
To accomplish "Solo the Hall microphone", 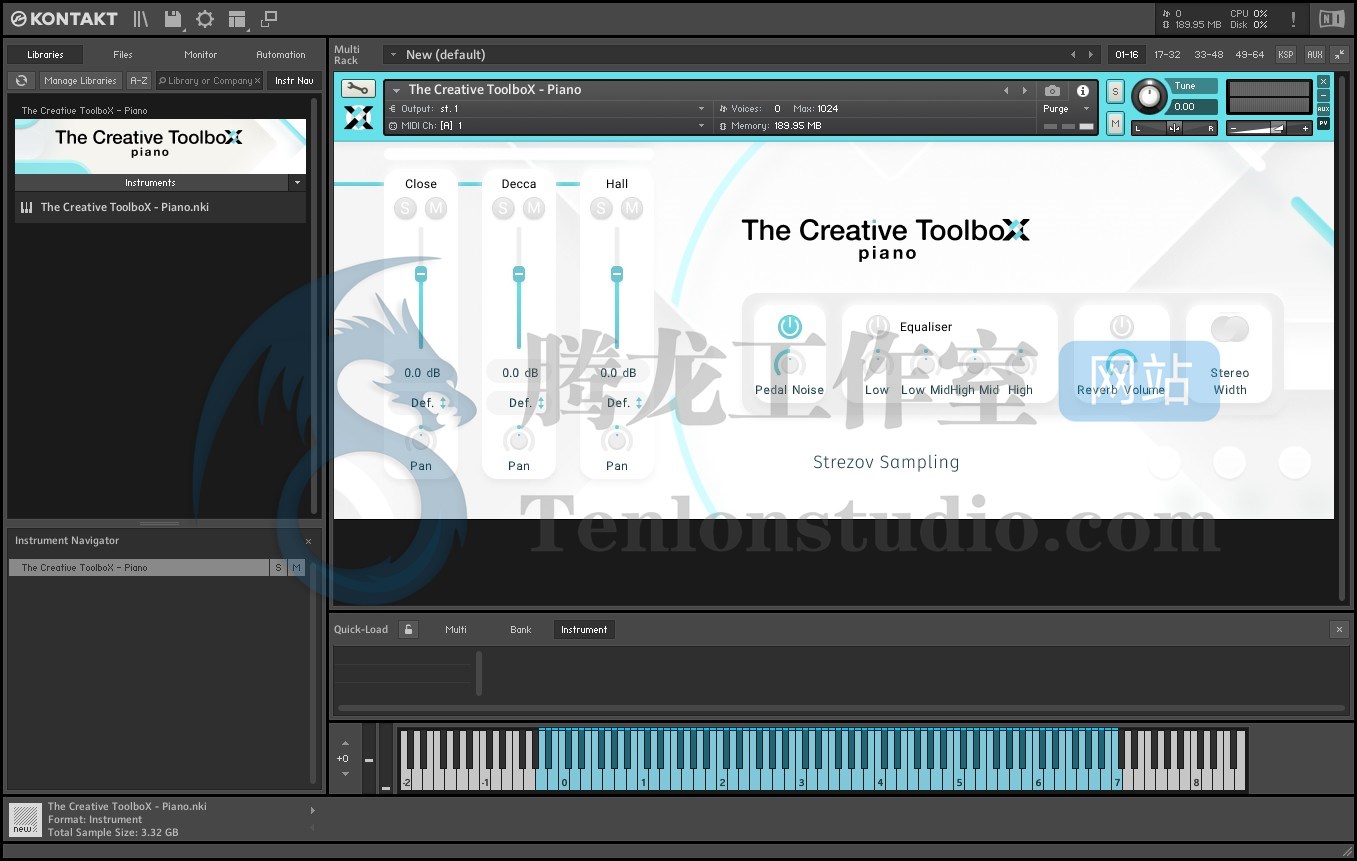I will (x=601, y=208).
